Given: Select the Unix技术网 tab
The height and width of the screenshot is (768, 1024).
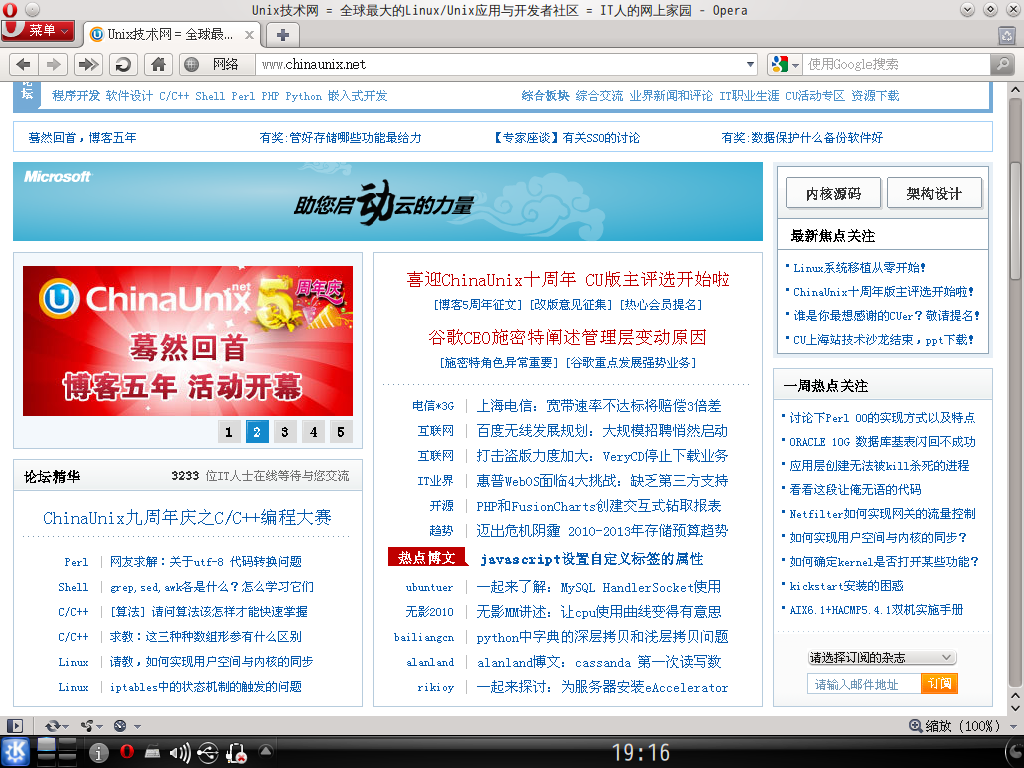Looking at the screenshot, I should pyautogui.click(x=172, y=35).
